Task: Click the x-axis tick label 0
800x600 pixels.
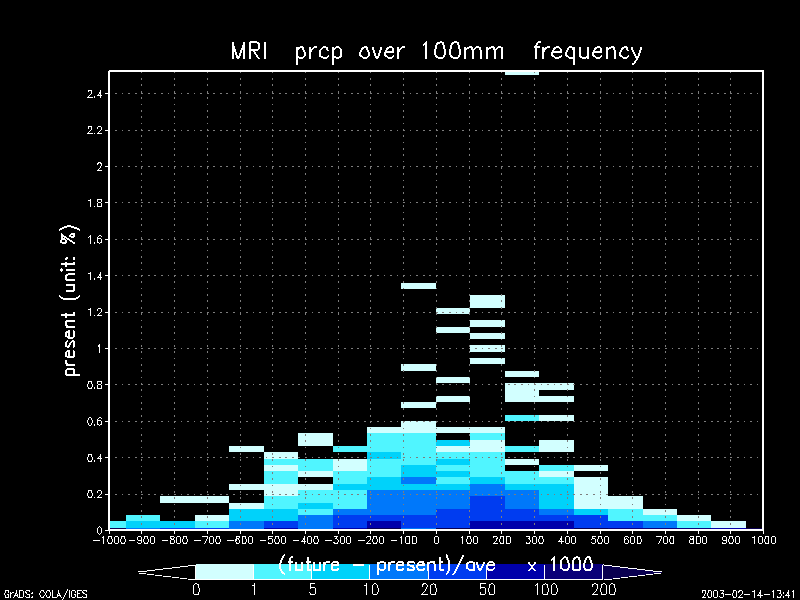Action: tap(436, 540)
